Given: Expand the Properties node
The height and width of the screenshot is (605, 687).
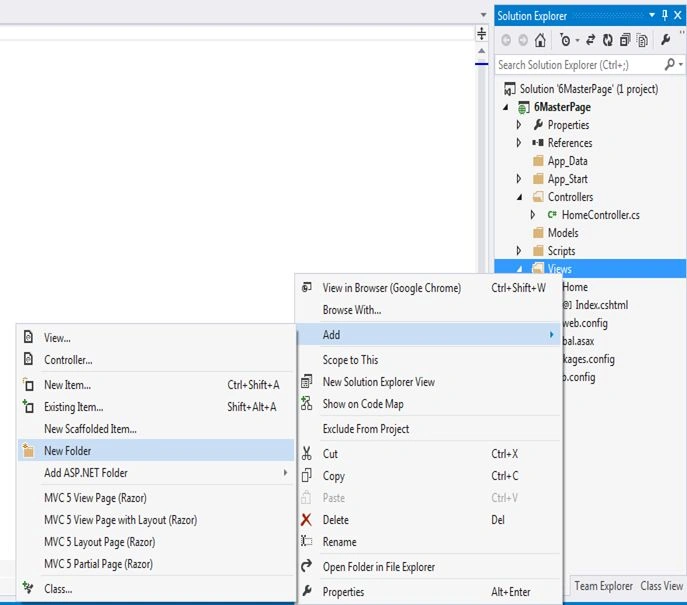Looking at the screenshot, I should (x=519, y=125).
